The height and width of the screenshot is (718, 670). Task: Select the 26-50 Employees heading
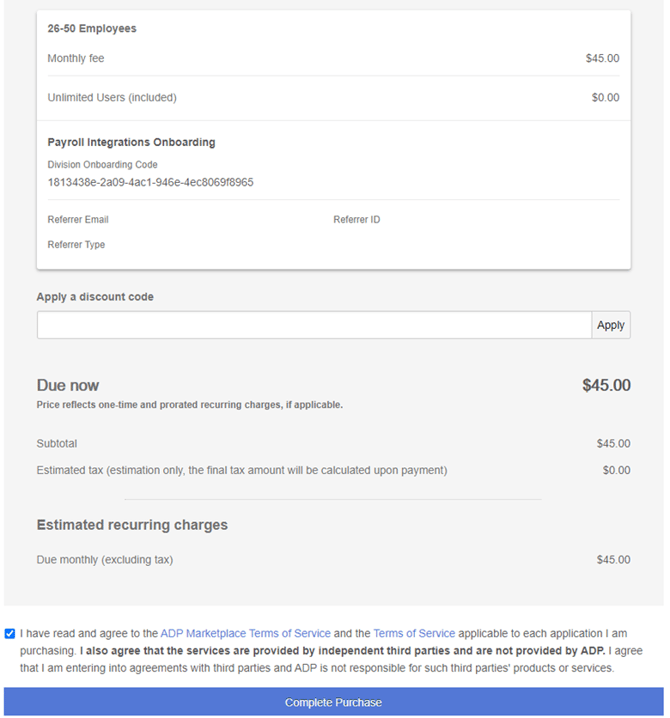point(92,29)
